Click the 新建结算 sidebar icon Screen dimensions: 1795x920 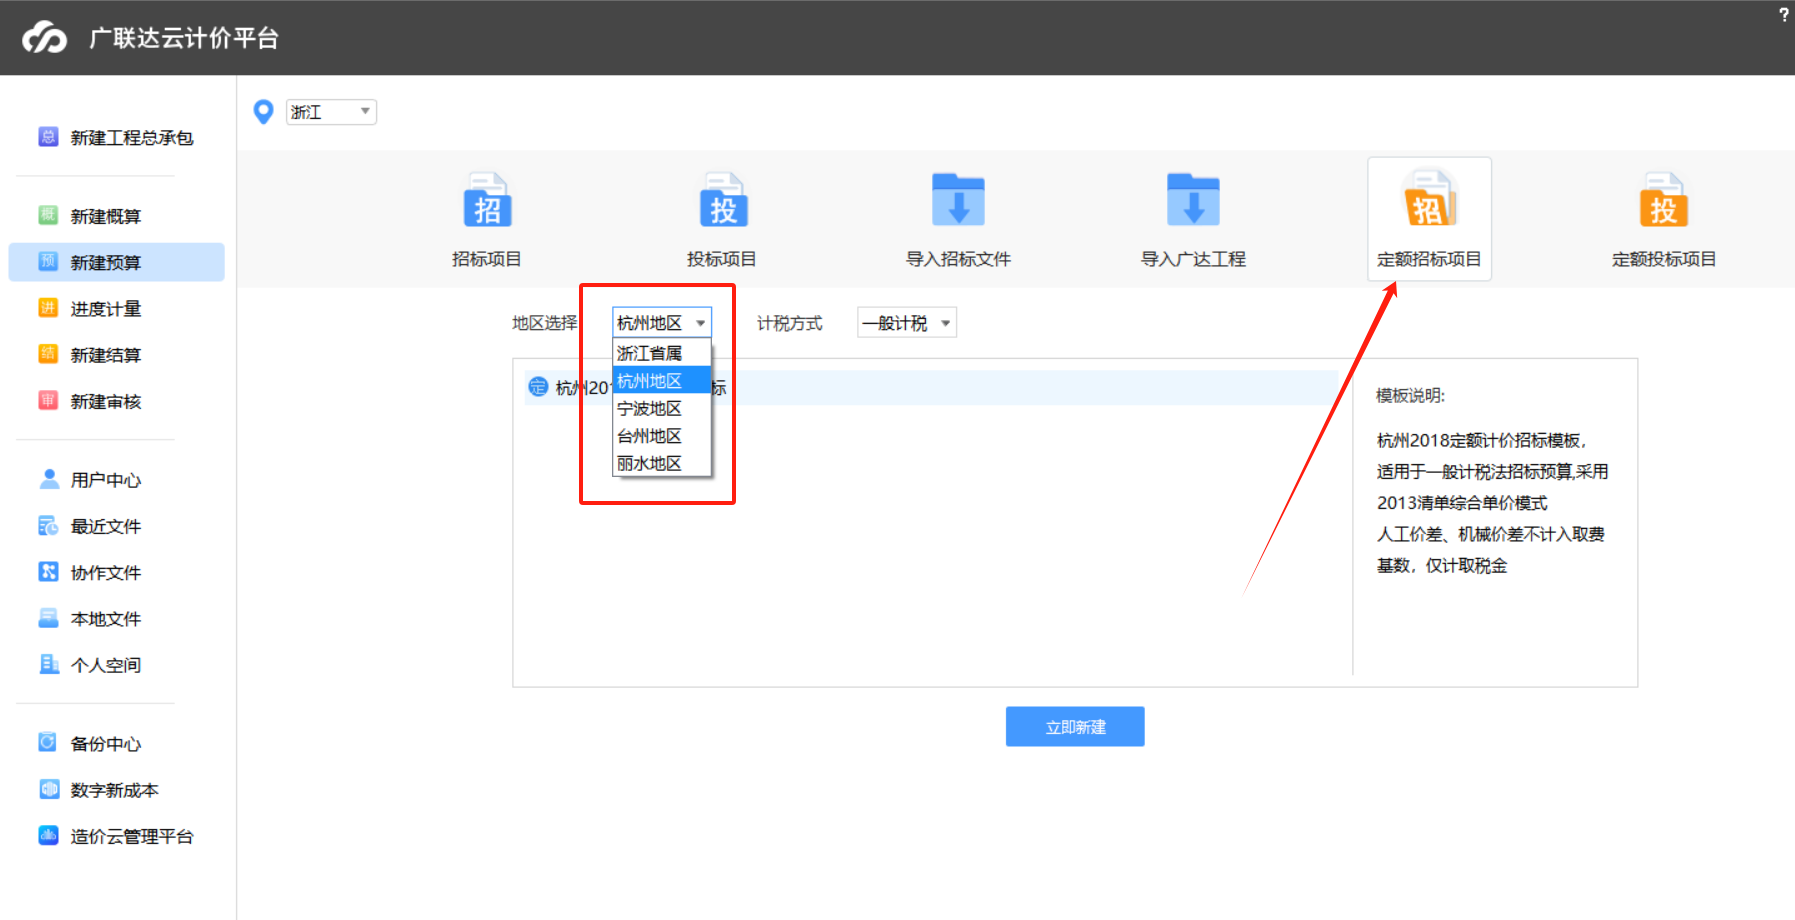[48, 354]
